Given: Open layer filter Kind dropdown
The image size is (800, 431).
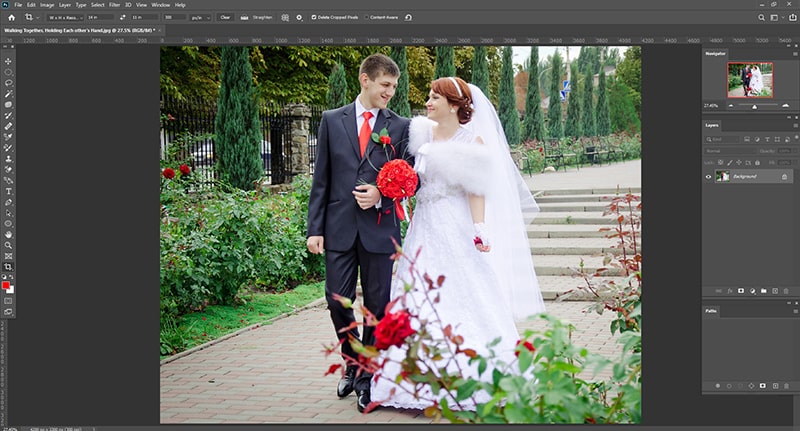Looking at the screenshot, I should 722,139.
